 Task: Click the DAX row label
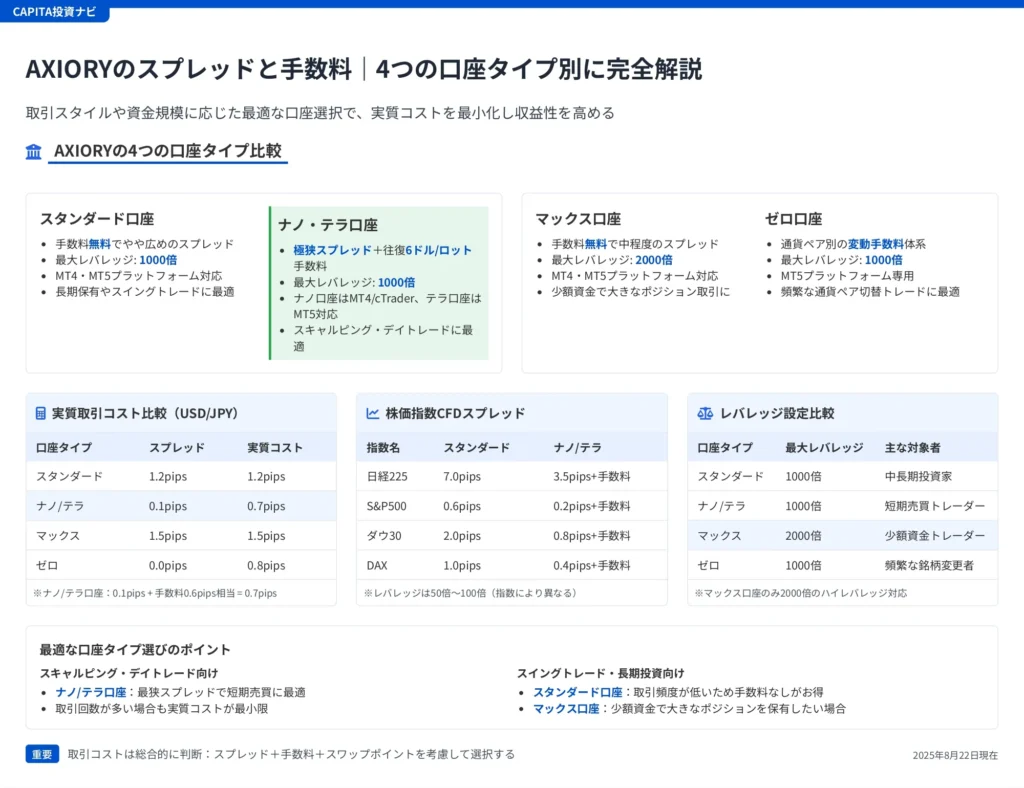pyautogui.click(x=377, y=565)
